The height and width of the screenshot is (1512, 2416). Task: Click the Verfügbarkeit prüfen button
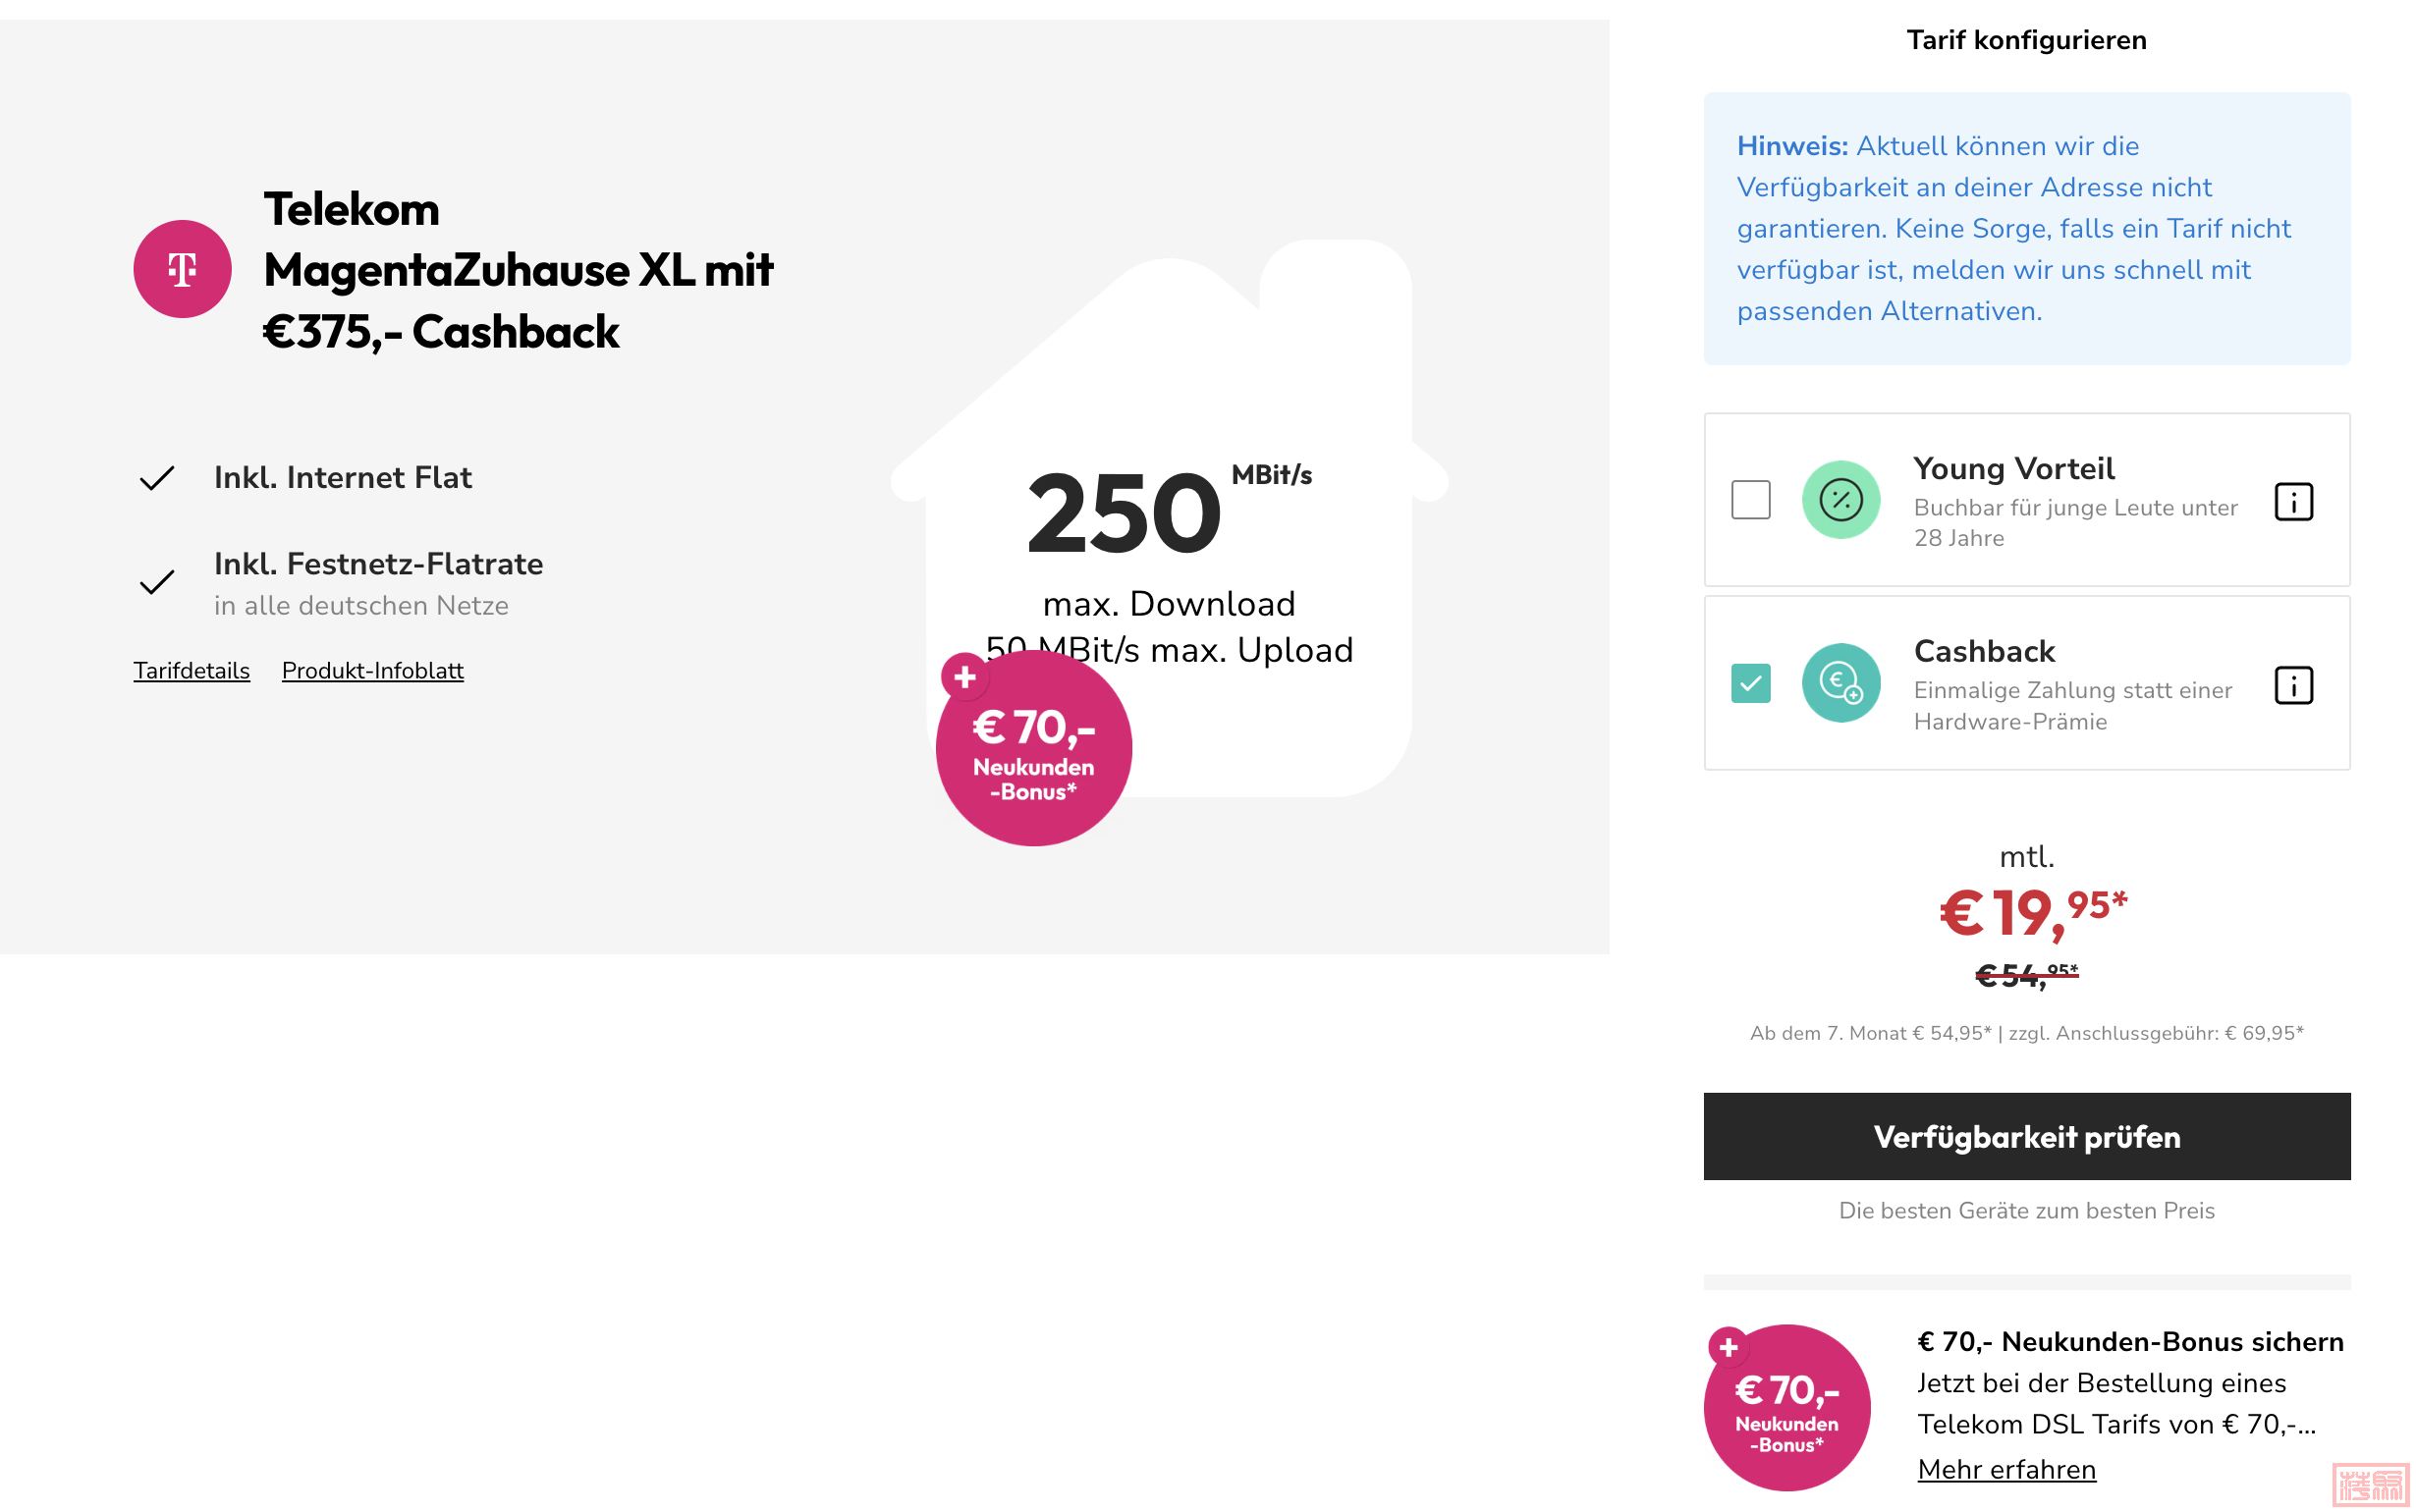coord(2026,1136)
